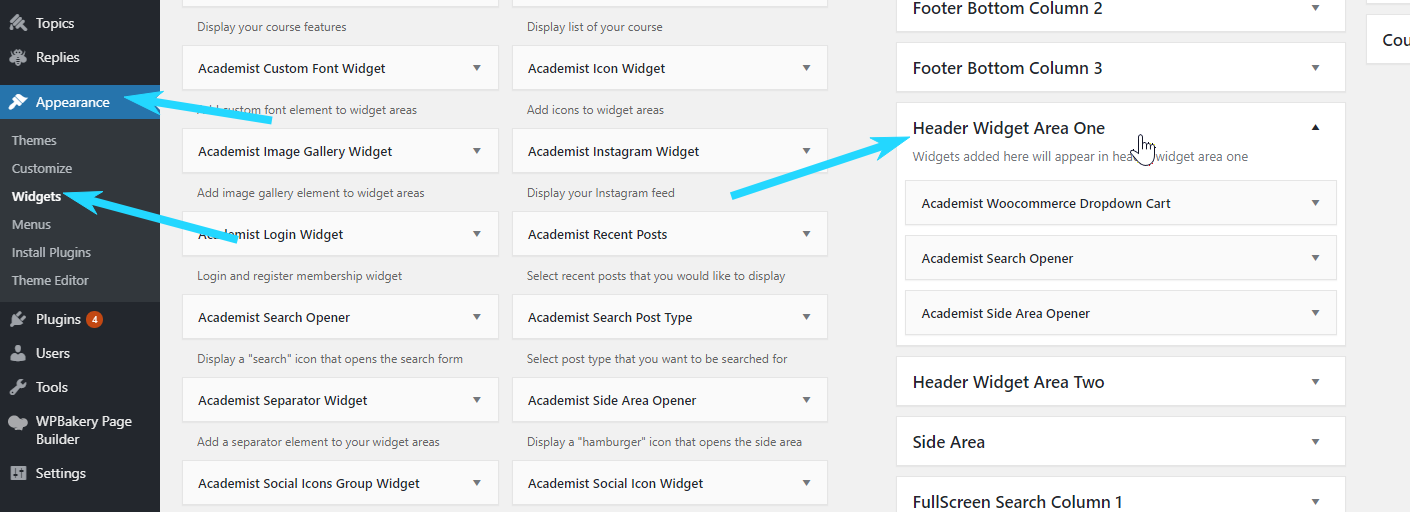The width and height of the screenshot is (1410, 512).
Task: Click the WPBakery Page Builder icon
Action: coord(18,422)
